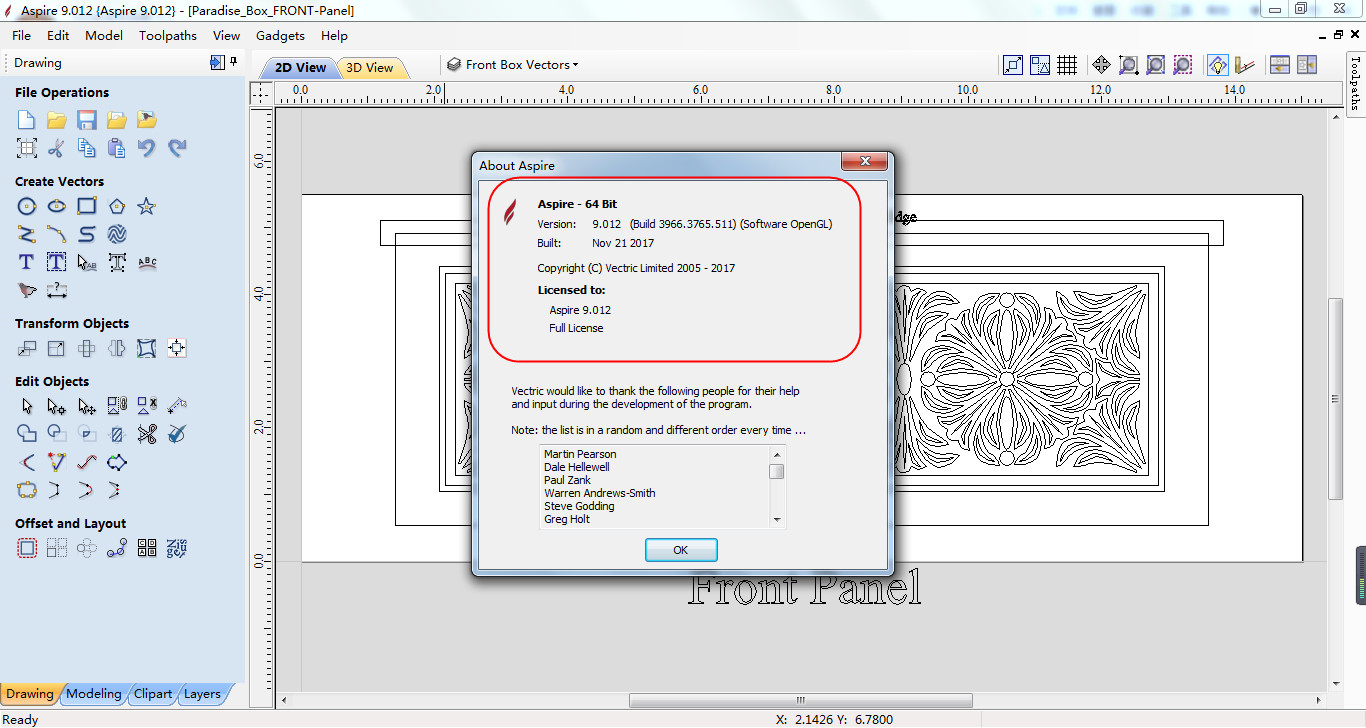Close the About Aspire dialog

click(865, 162)
